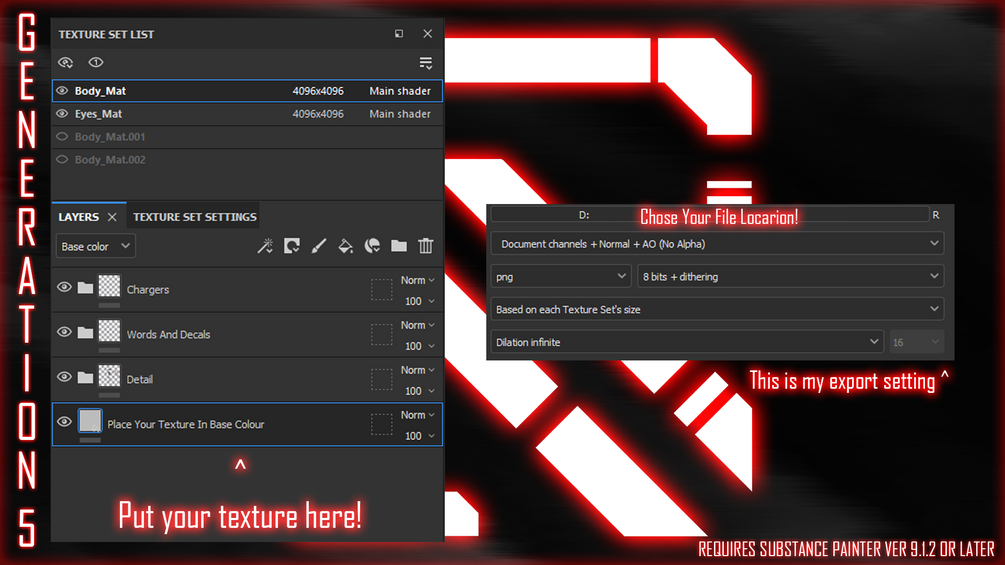
Task: Open the export preset Document channels dropdown
Action: [717, 244]
